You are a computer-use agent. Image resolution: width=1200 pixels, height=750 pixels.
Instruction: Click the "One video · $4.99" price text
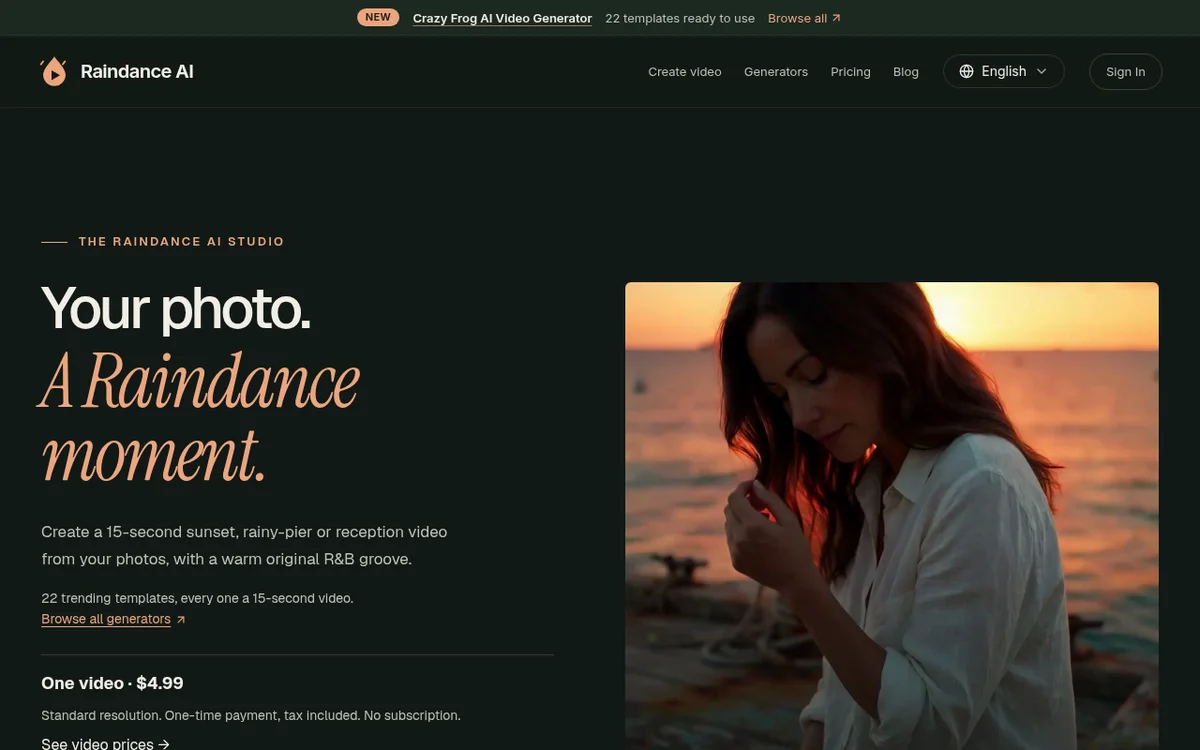[112, 683]
